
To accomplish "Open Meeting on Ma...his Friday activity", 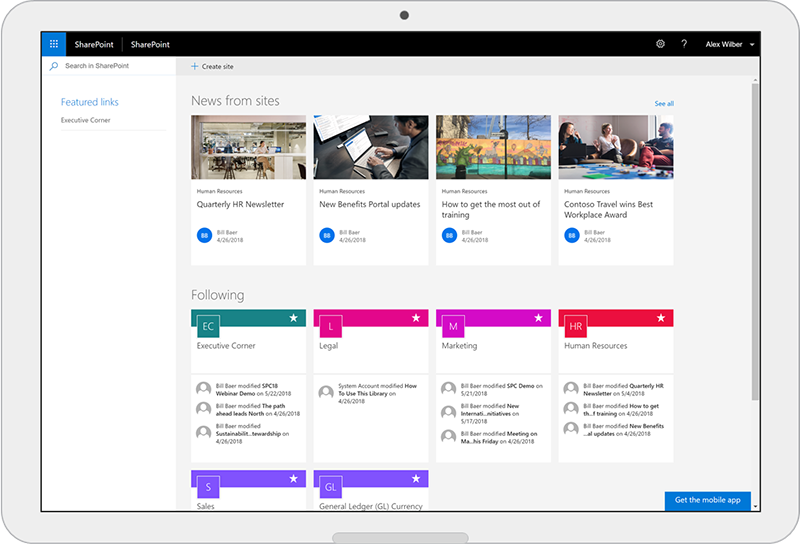I will 499,437.
